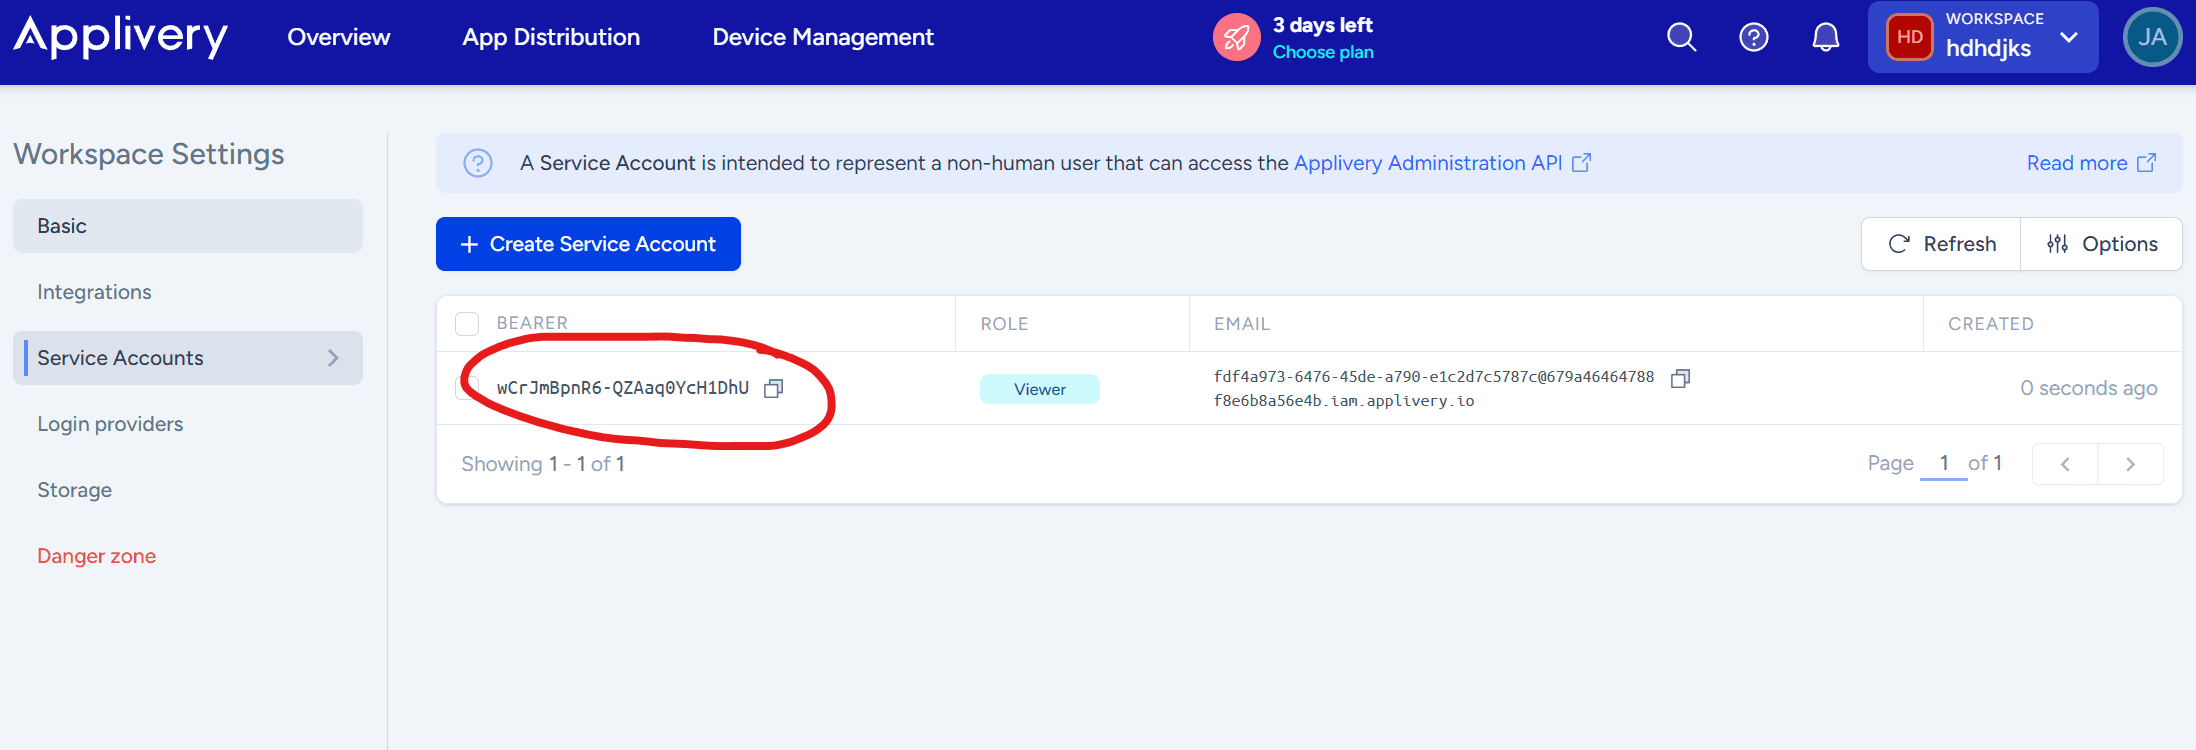Copy the bearer token with copy icon
The height and width of the screenshot is (750, 2196).
tap(773, 388)
